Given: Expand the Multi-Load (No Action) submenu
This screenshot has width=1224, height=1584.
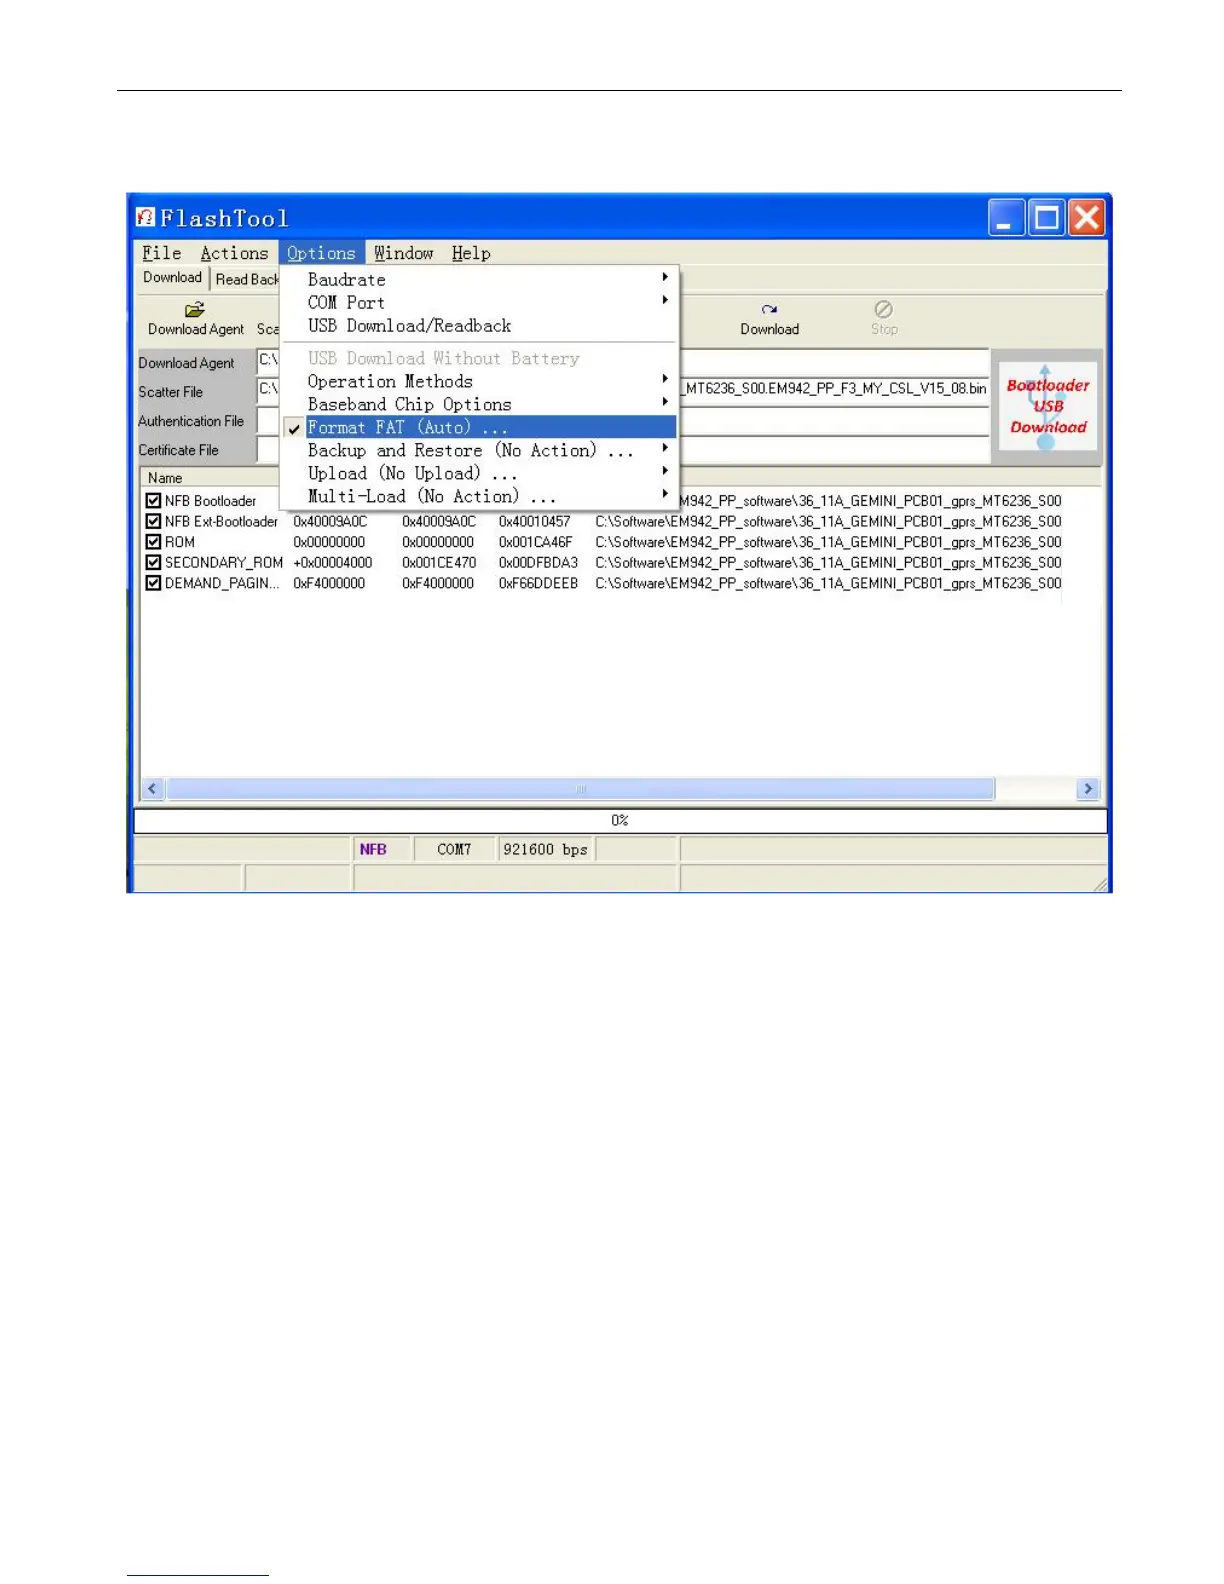Looking at the screenshot, I should tap(480, 496).
